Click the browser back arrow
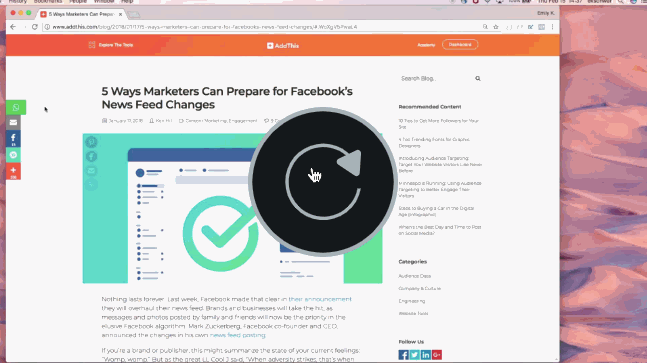 pyautogui.click(x=13, y=27)
